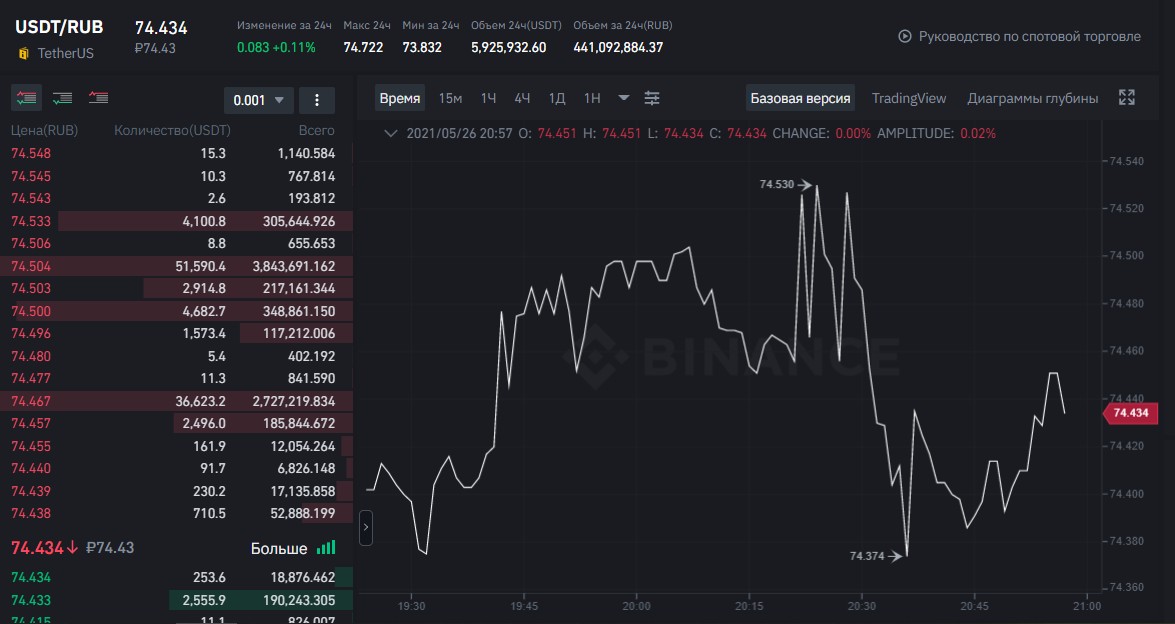Click the green depth bars icon
1175x624 pixels.
326,548
